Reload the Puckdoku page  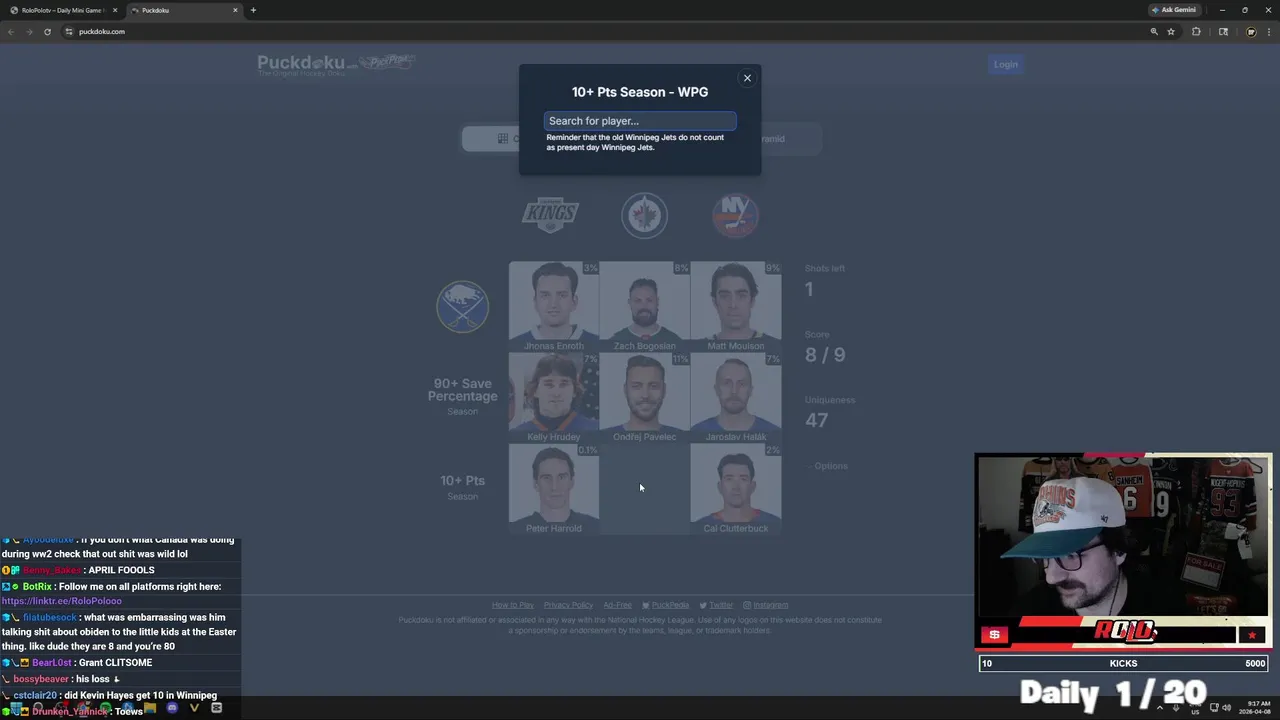pyautogui.click(x=47, y=31)
